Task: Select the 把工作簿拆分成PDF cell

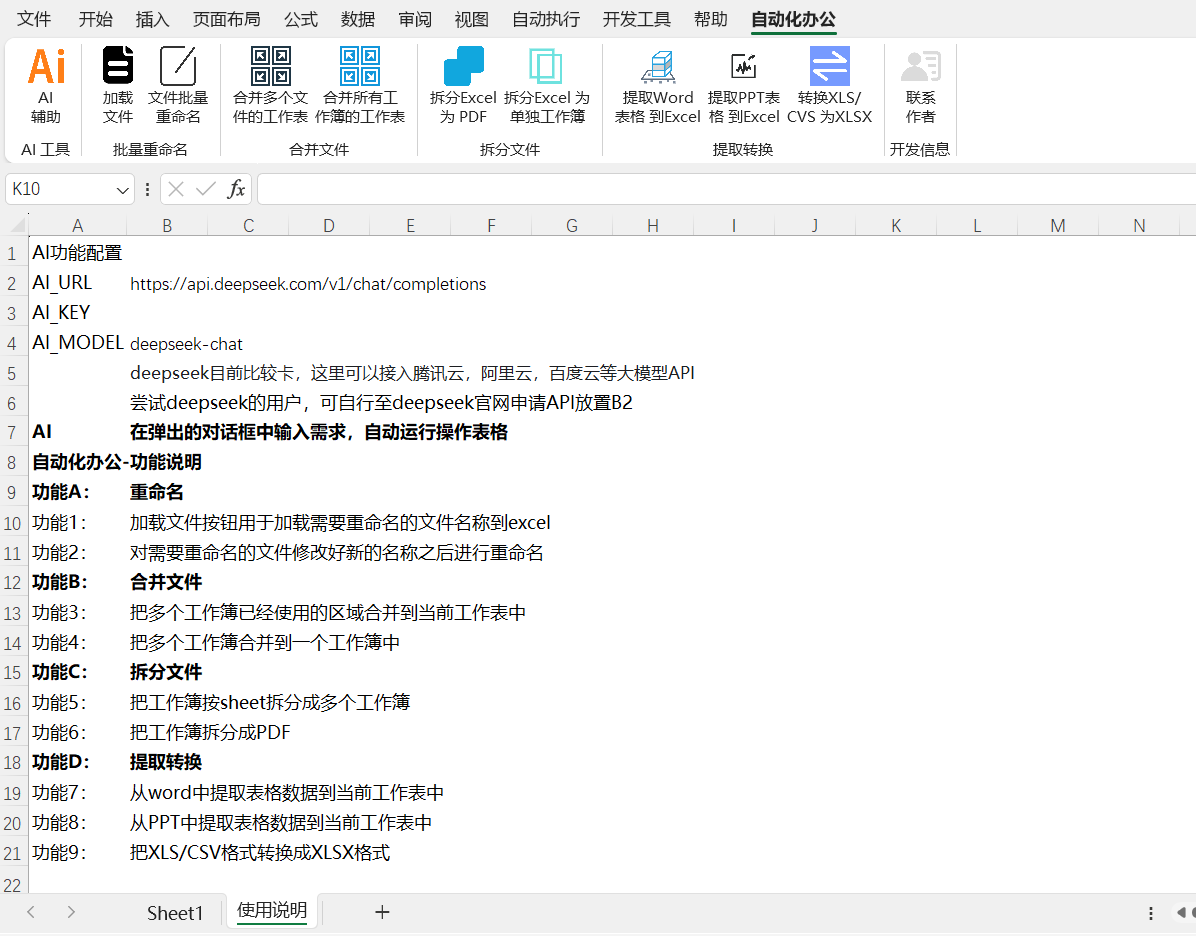Action: click(210, 732)
